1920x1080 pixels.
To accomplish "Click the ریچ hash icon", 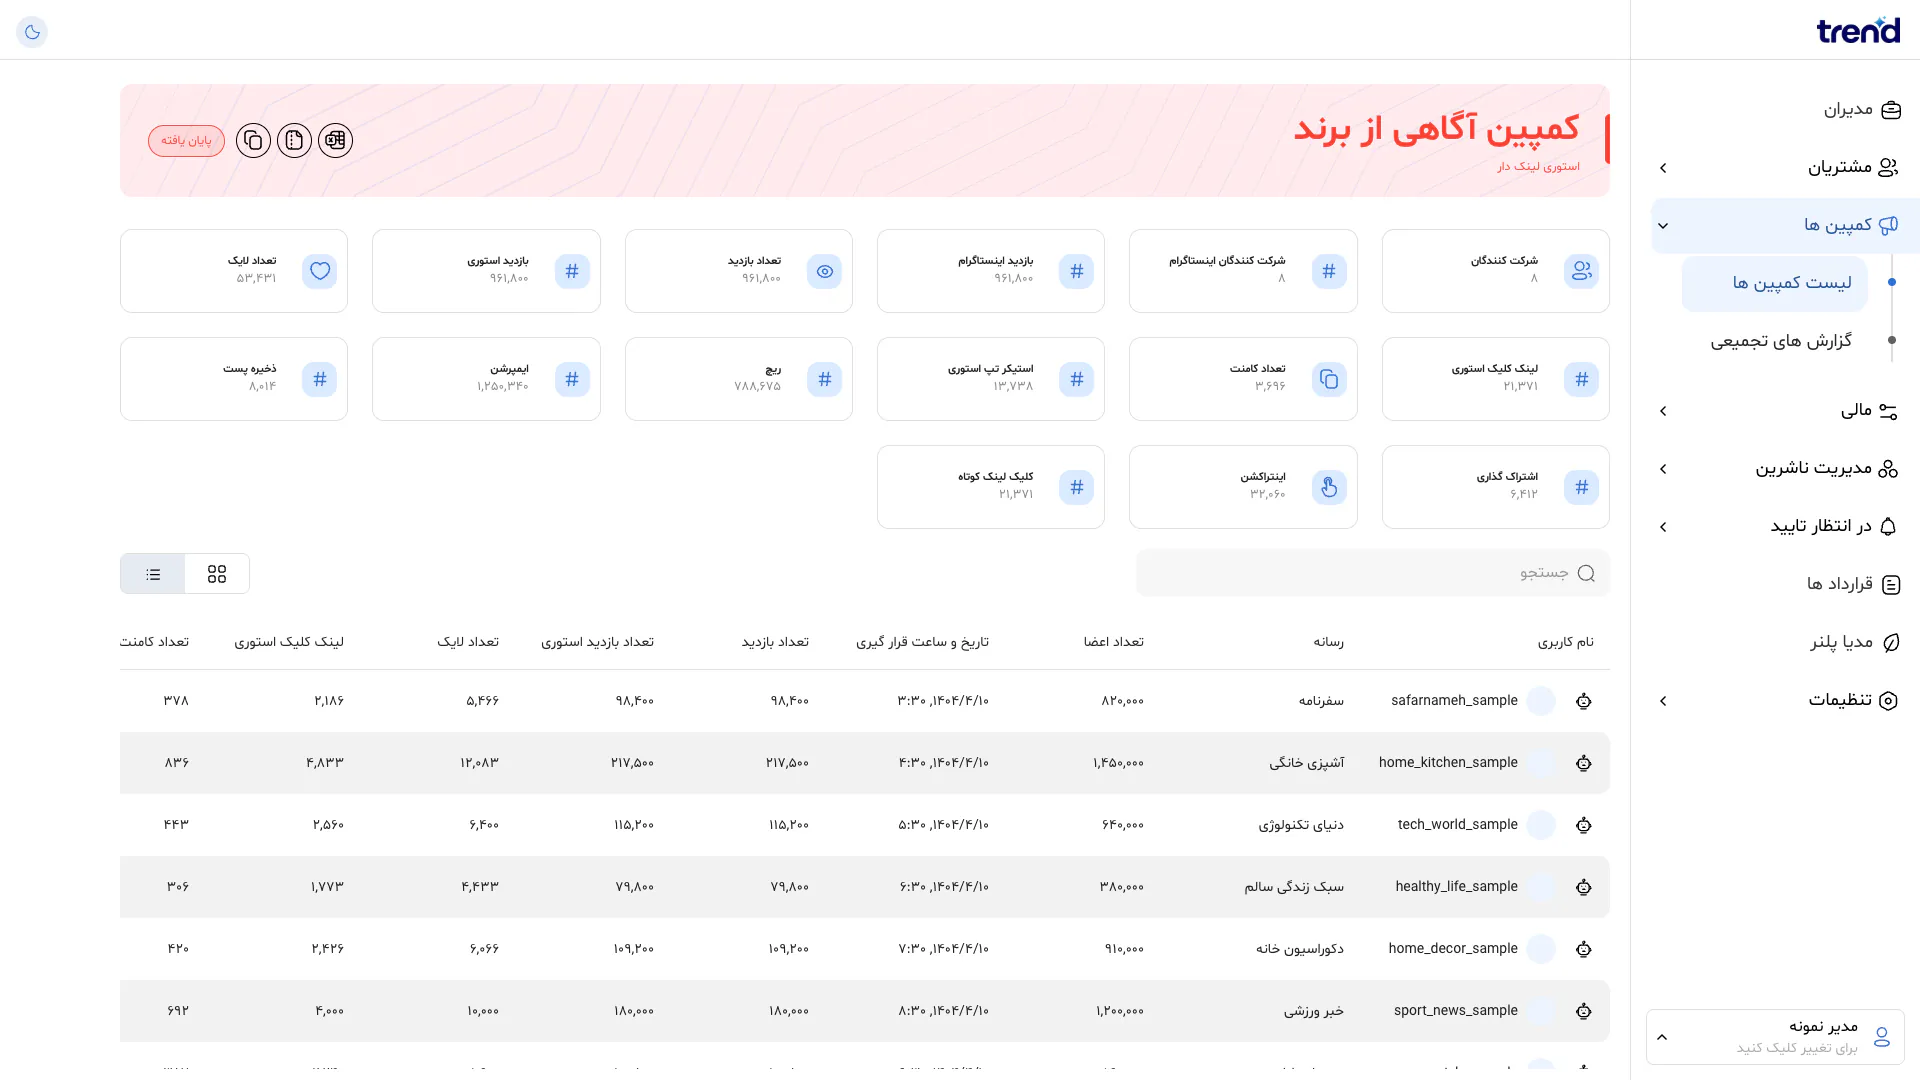I will 824,379.
